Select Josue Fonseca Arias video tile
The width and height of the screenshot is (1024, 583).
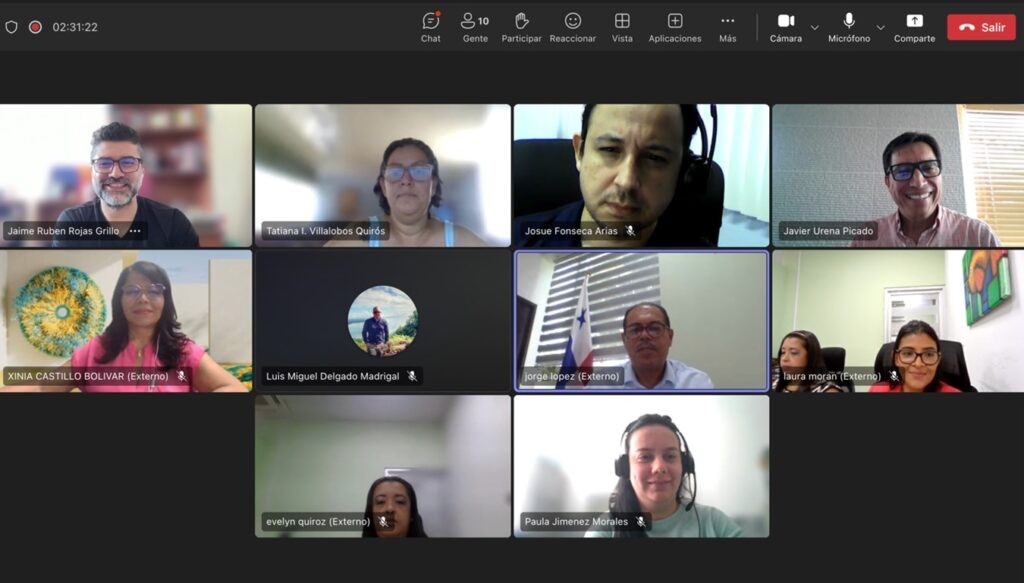pyautogui.click(x=641, y=176)
